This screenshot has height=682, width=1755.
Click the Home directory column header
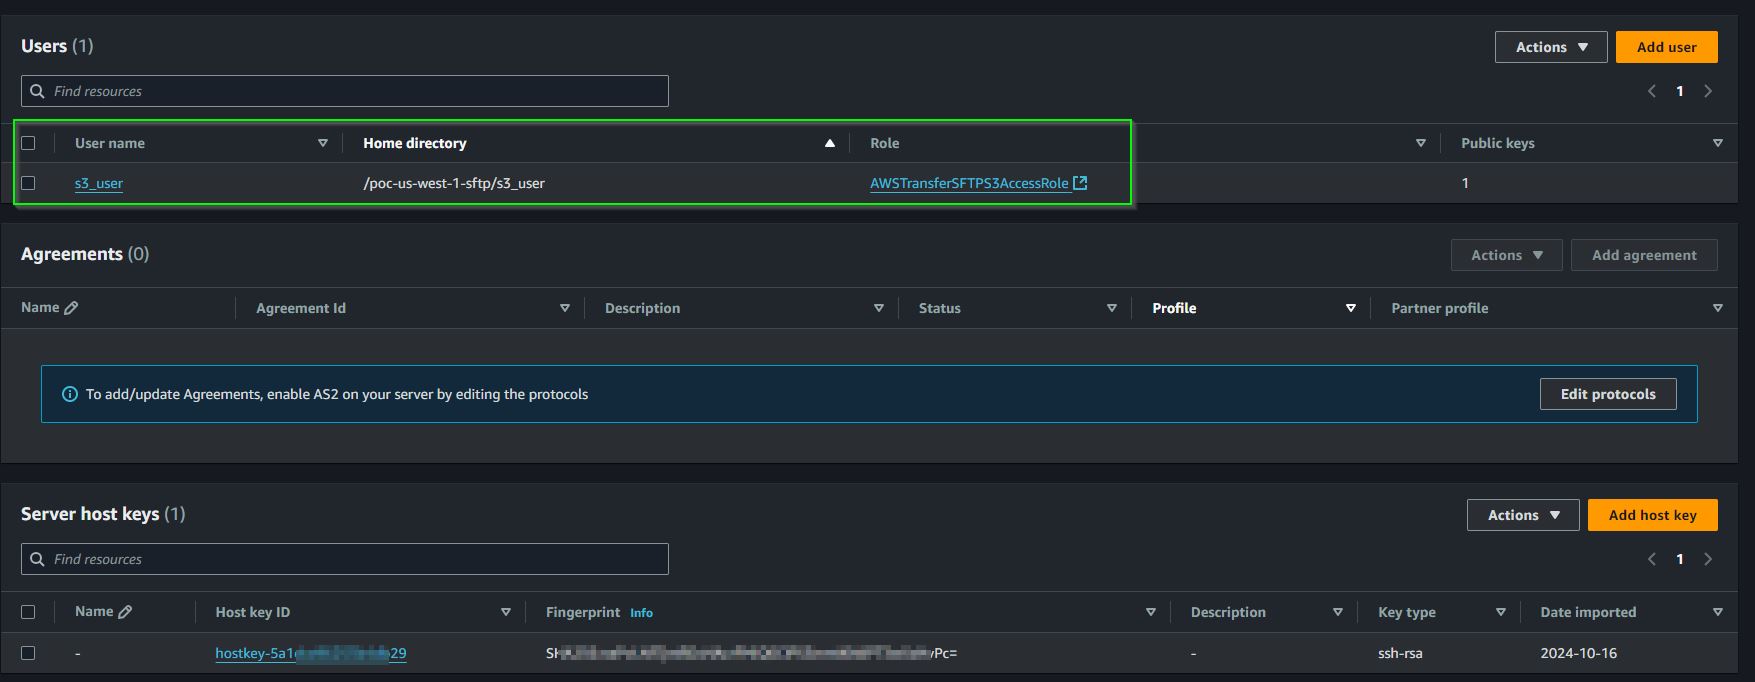(x=415, y=143)
